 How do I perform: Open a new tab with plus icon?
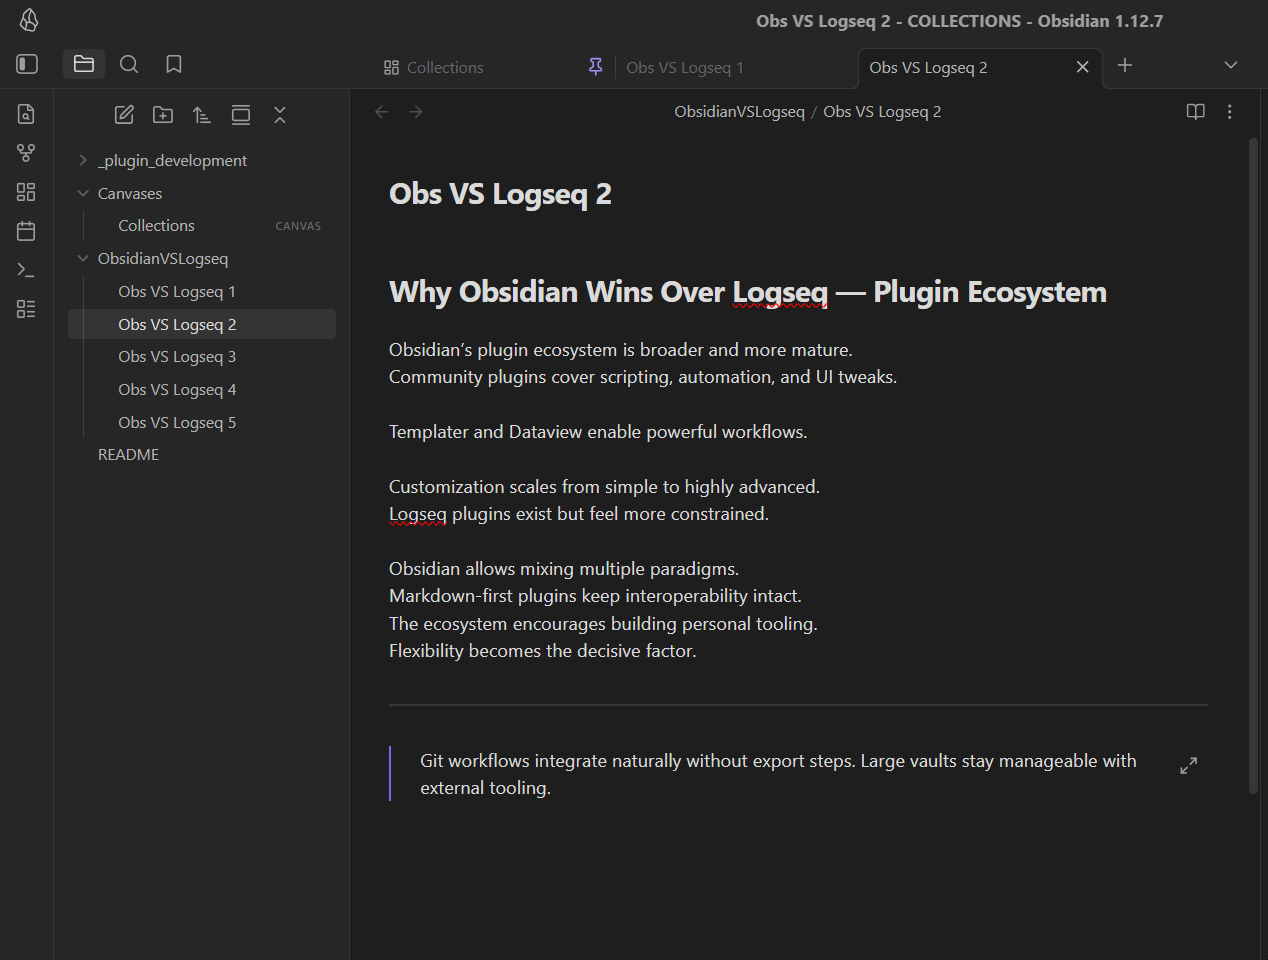(x=1125, y=65)
